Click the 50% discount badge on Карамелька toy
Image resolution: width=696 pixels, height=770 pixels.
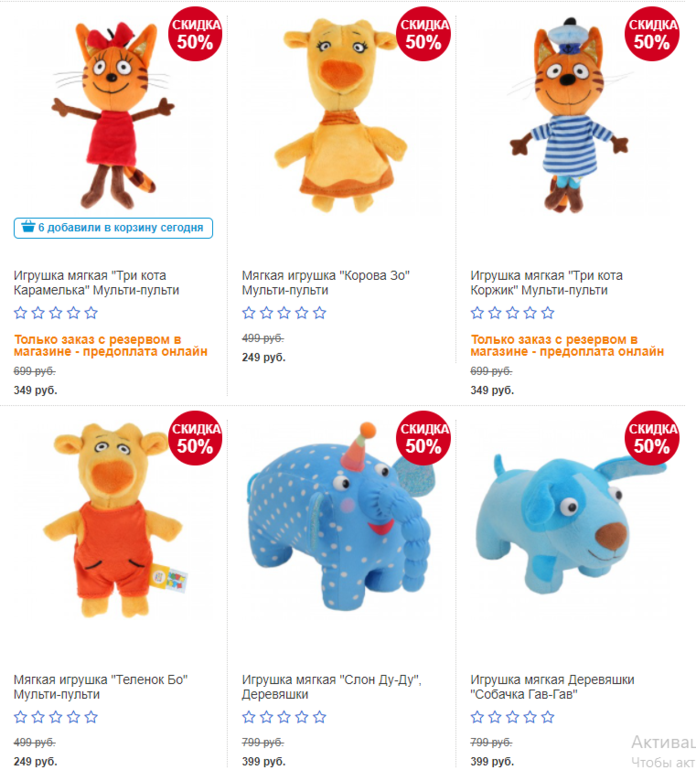coord(195,34)
